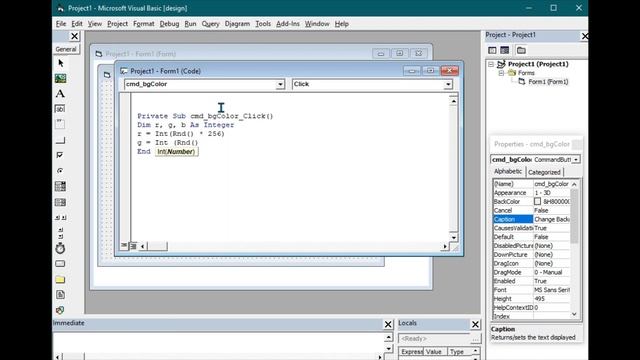Click Toggle Folders icon in Project panel

[521, 50]
